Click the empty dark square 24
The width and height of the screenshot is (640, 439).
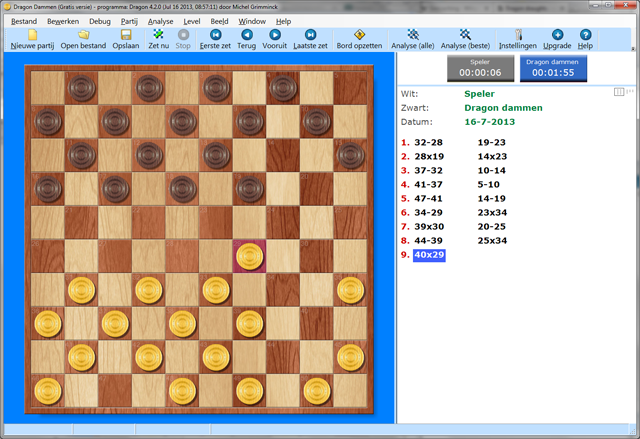pos(283,222)
